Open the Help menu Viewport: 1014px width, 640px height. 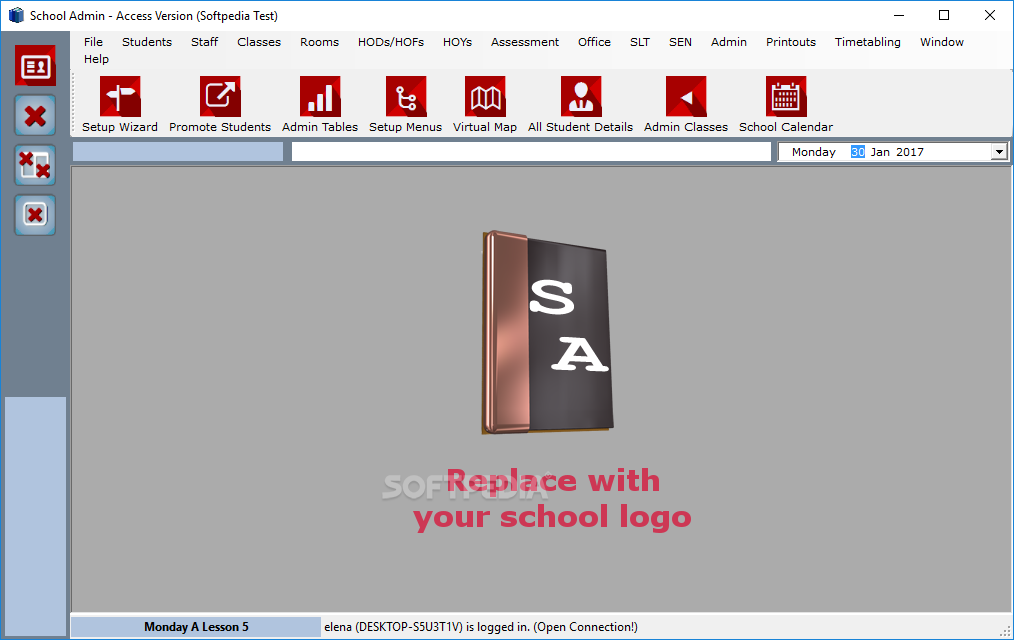[x=96, y=59]
